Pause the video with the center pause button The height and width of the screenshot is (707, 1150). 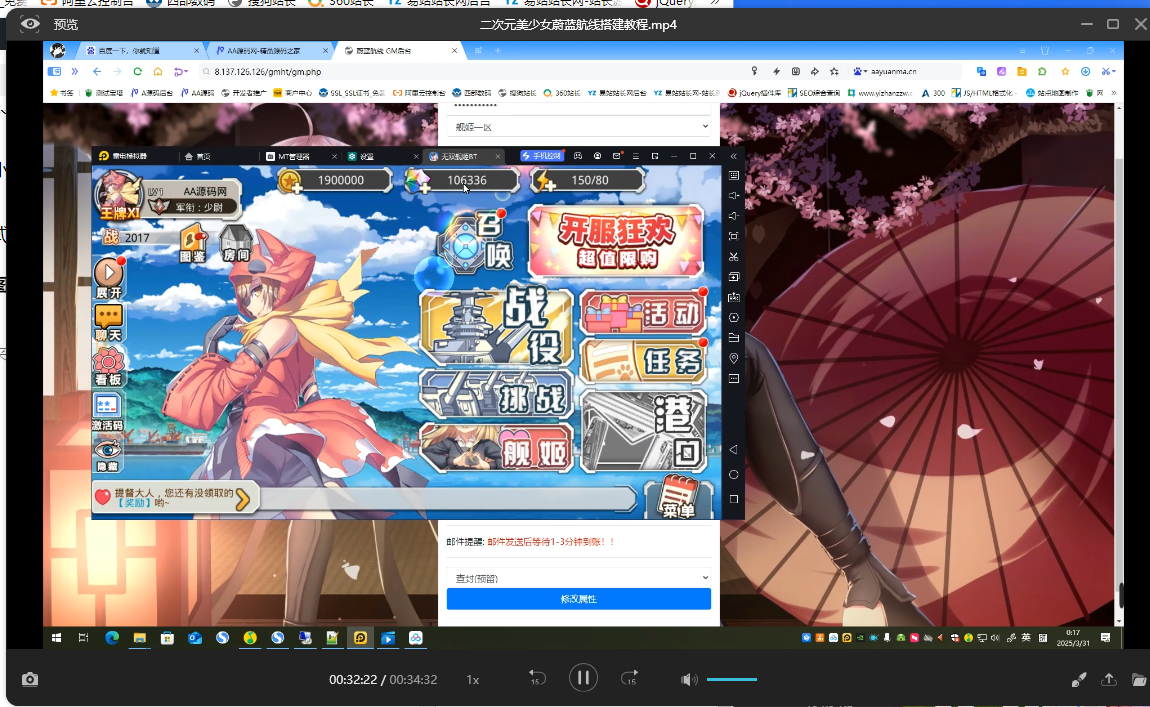(583, 678)
